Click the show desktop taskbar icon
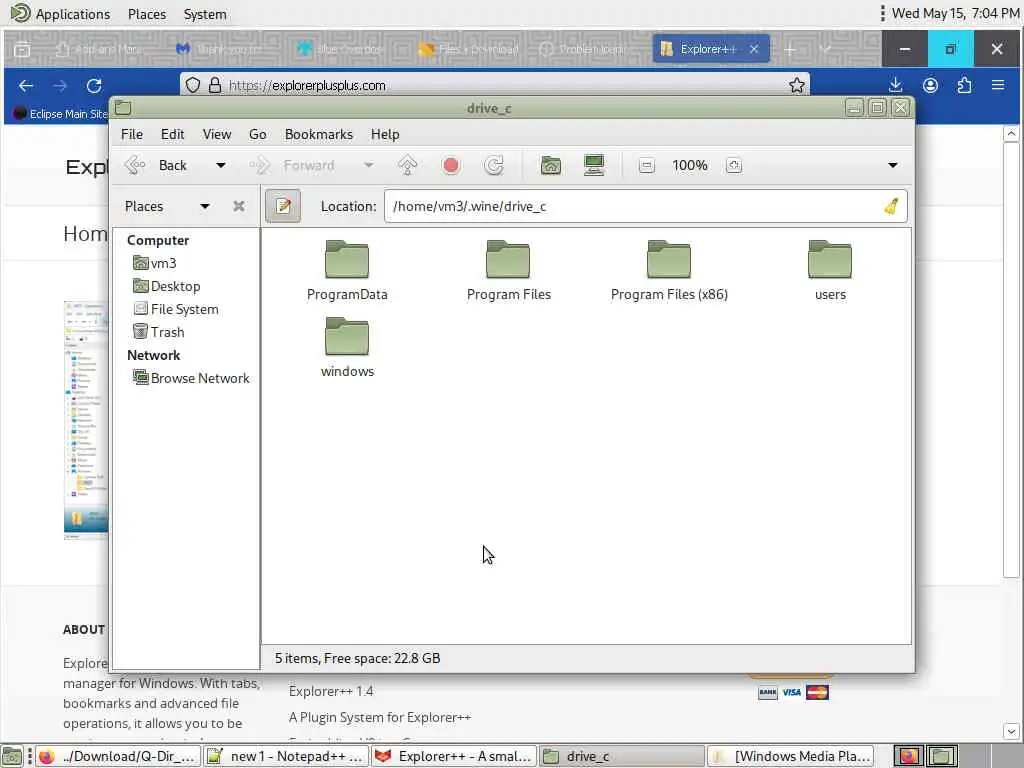The height and width of the screenshot is (768, 1024). pos(12,756)
